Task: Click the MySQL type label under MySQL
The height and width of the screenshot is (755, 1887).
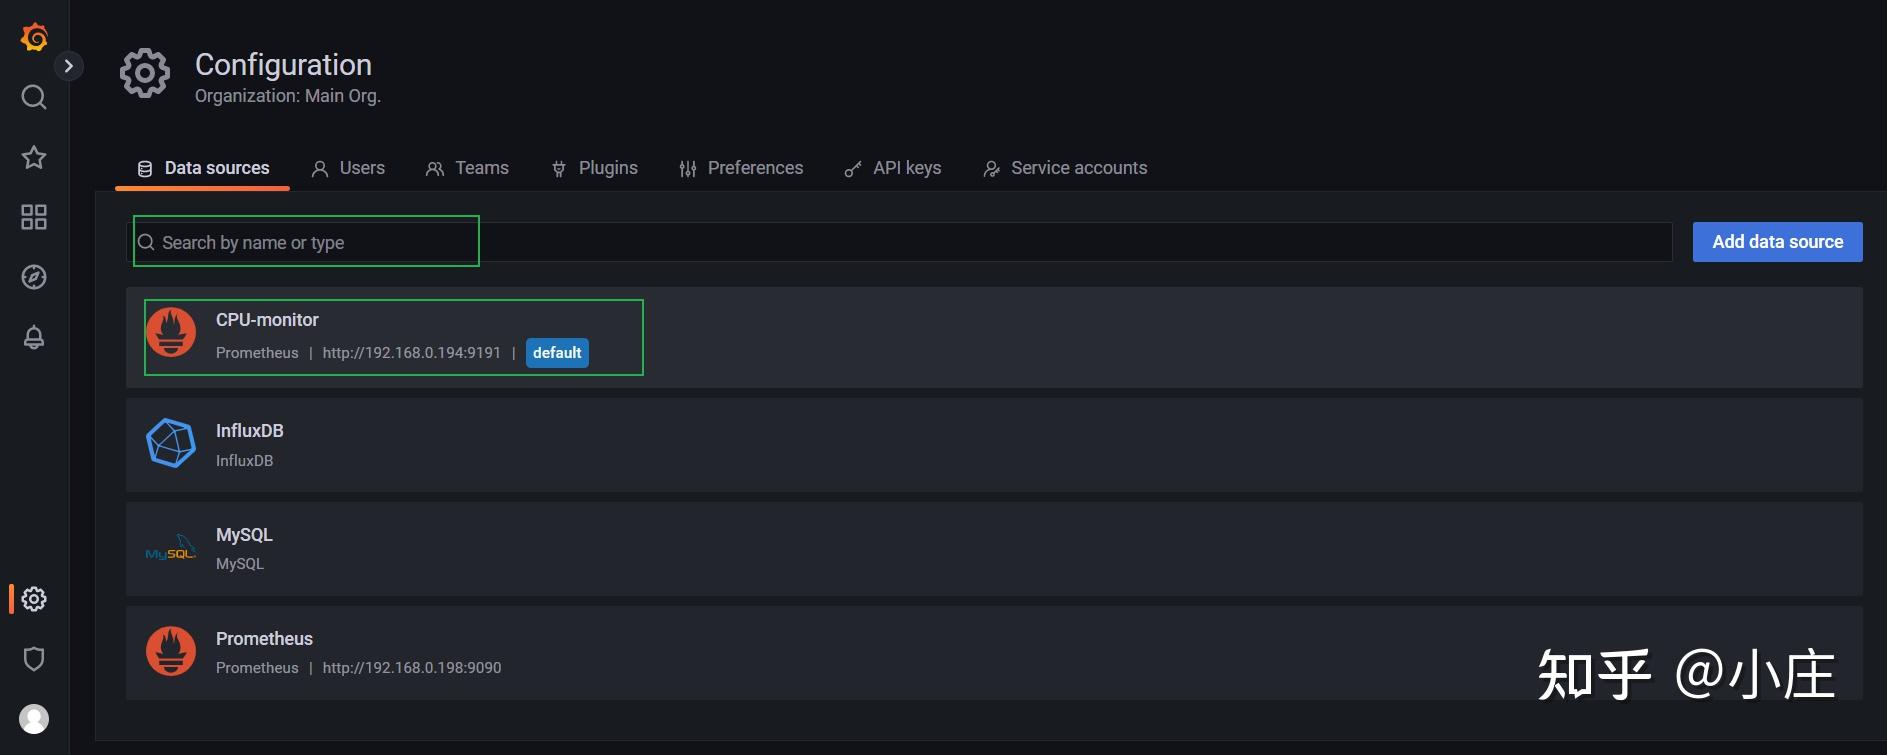Action: click(240, 564)
